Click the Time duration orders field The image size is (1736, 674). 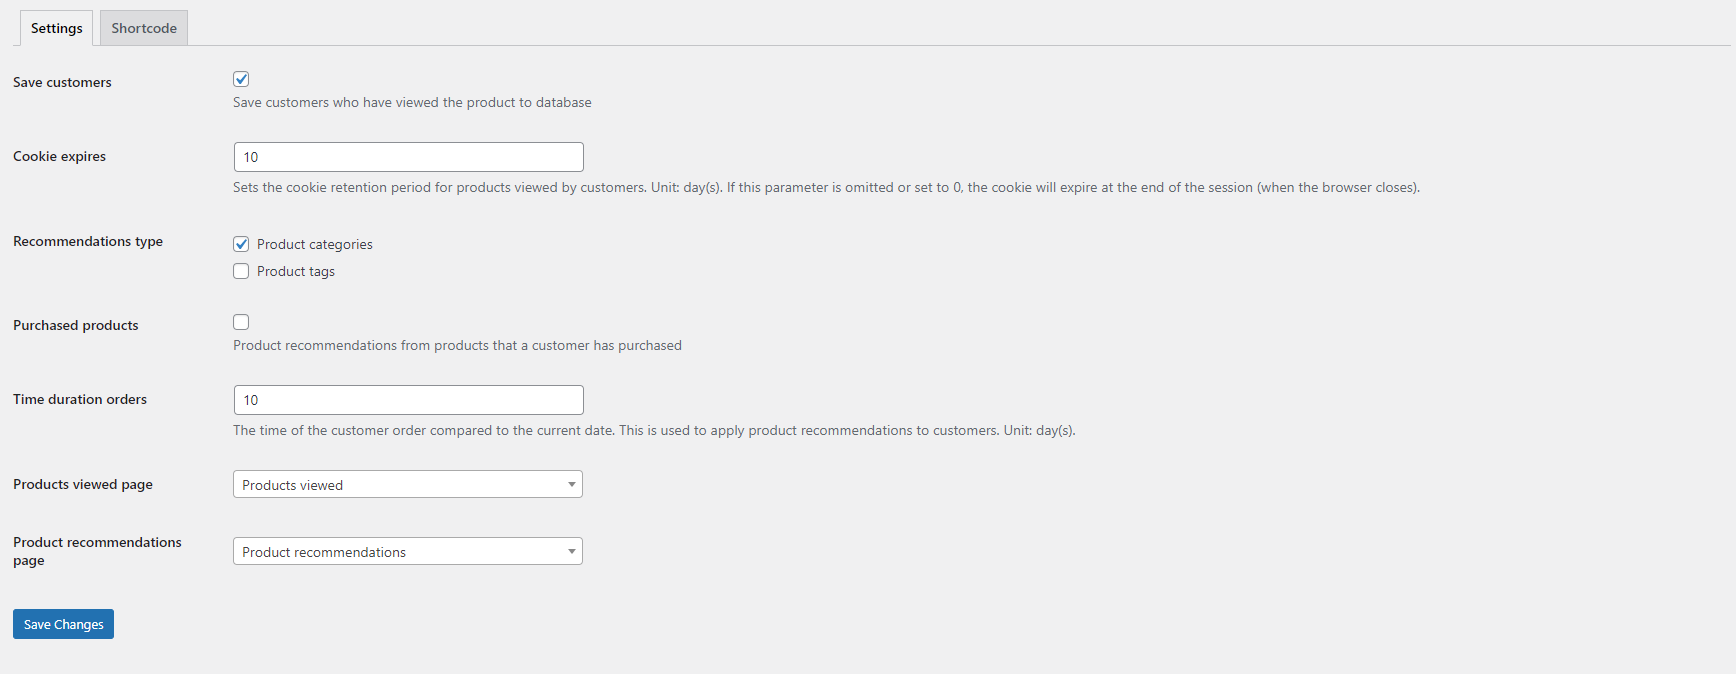pos(408,400)
